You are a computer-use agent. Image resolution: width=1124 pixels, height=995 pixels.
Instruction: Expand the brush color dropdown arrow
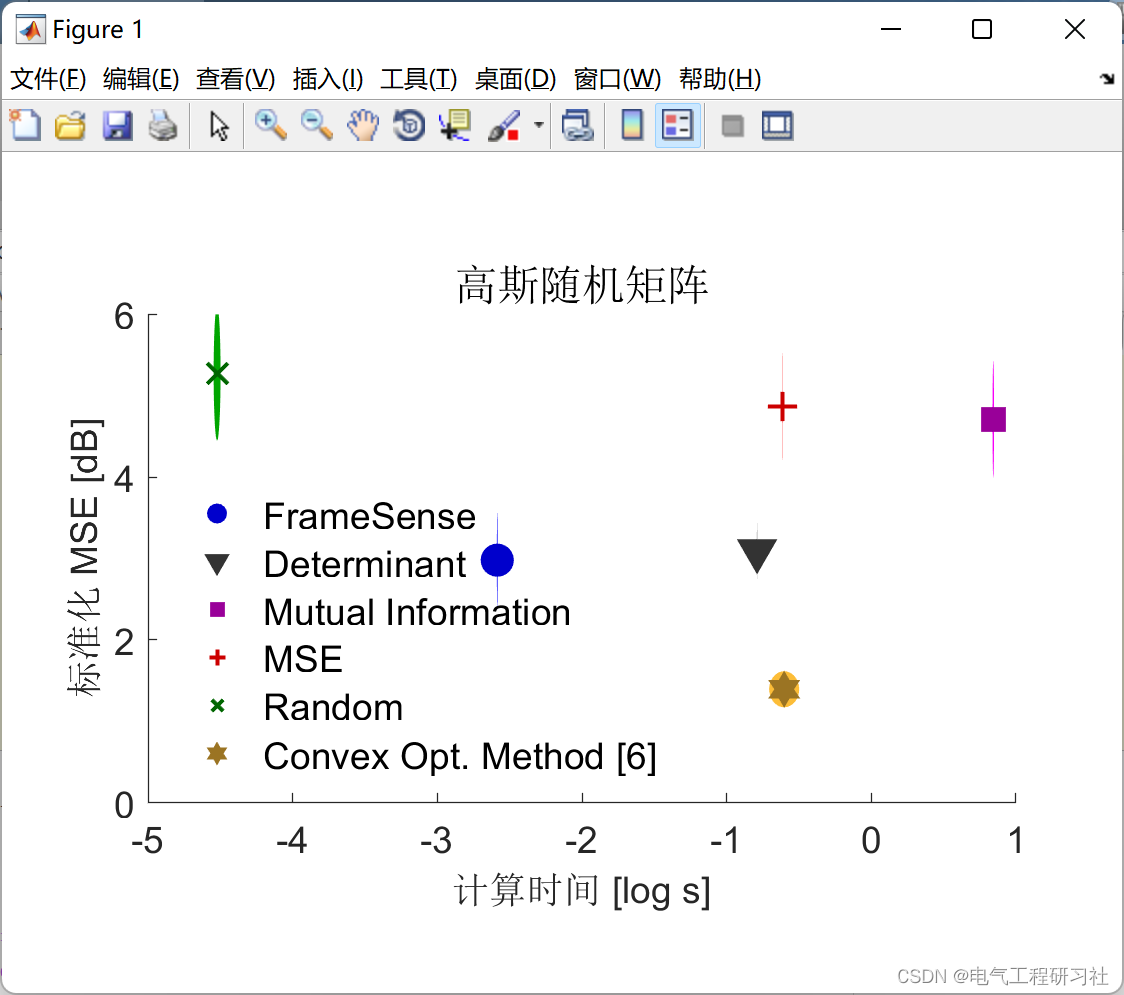pos(538,125)
